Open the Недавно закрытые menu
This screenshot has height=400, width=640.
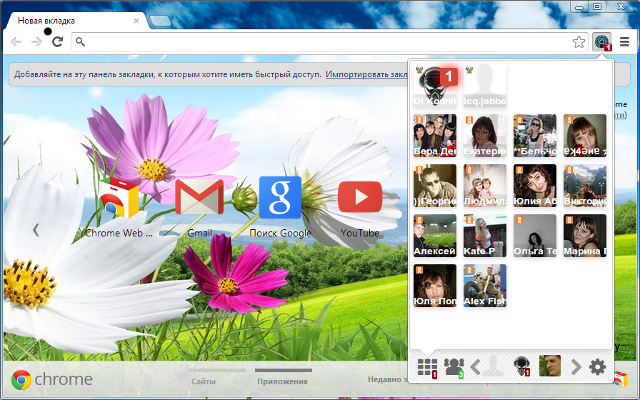385,380
